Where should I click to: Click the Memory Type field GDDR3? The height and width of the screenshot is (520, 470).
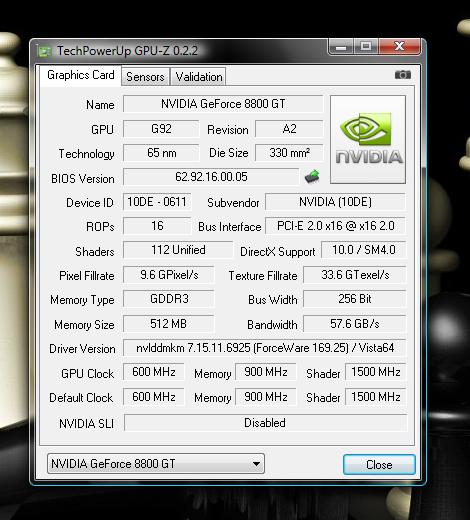(x=169, y=299)
